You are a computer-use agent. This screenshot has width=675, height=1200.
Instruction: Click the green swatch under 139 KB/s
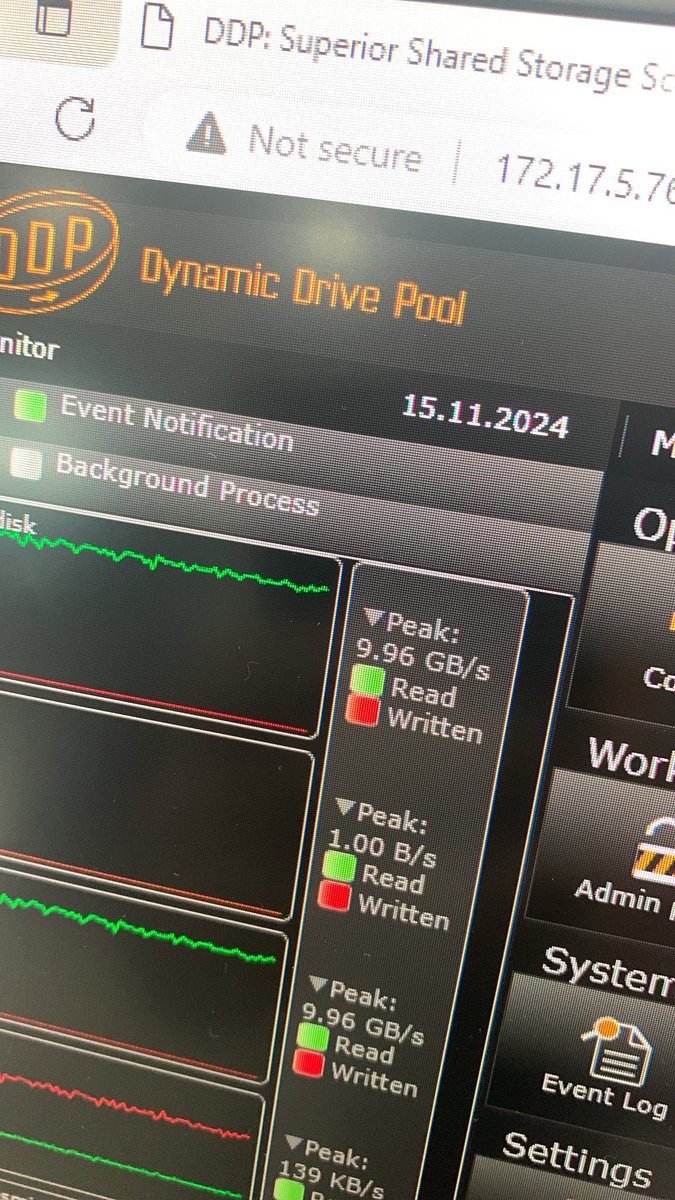pos(289,1190)
